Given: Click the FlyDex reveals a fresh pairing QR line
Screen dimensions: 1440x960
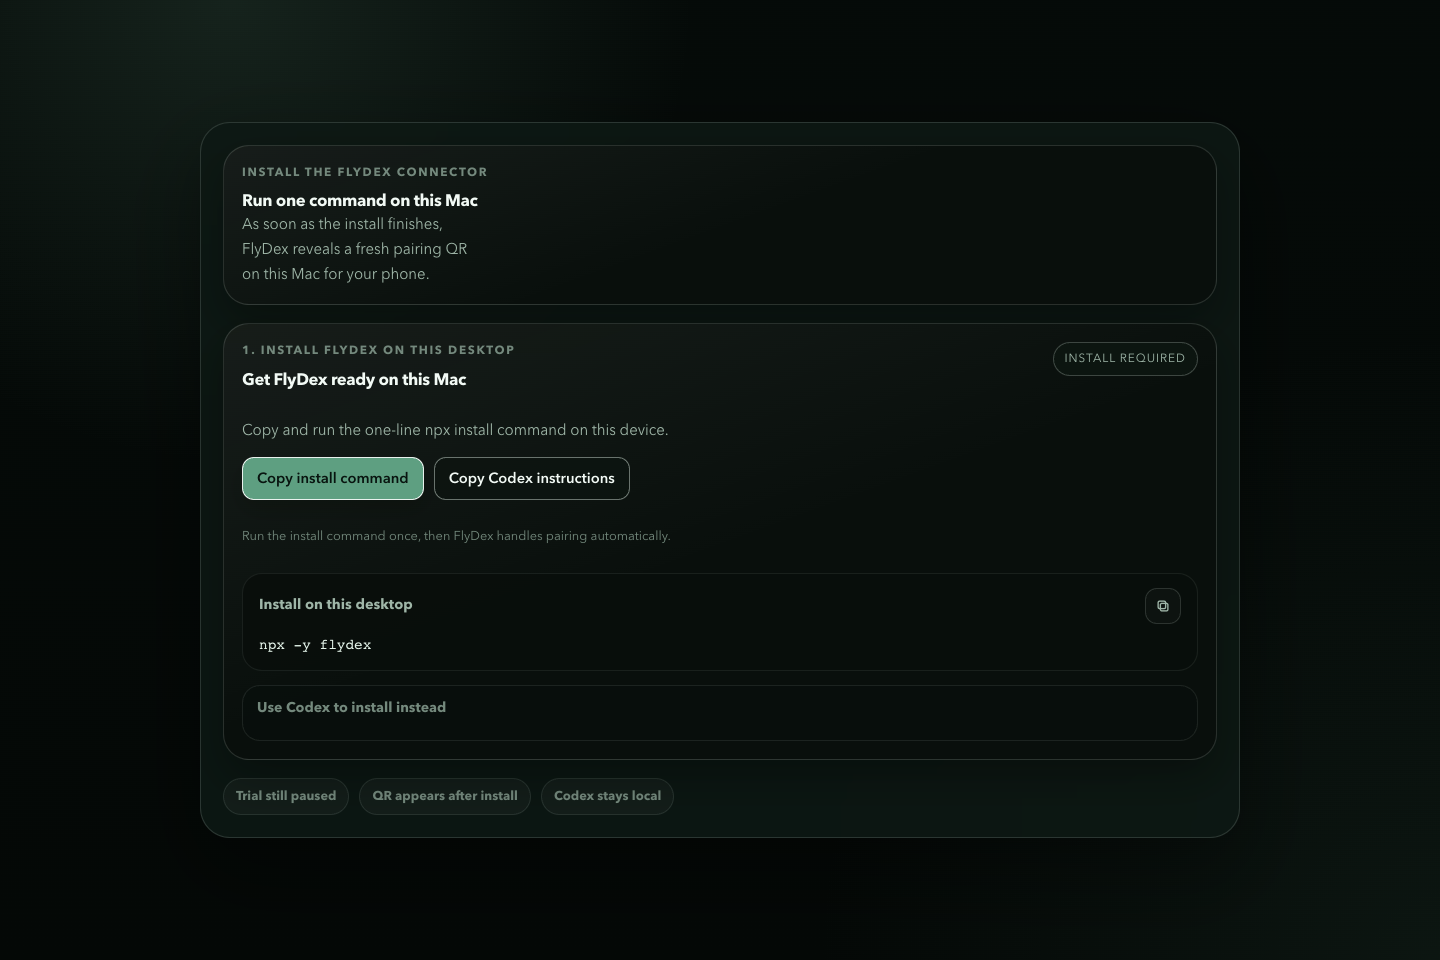Looking at the screenshot, I should coord(354,249).
